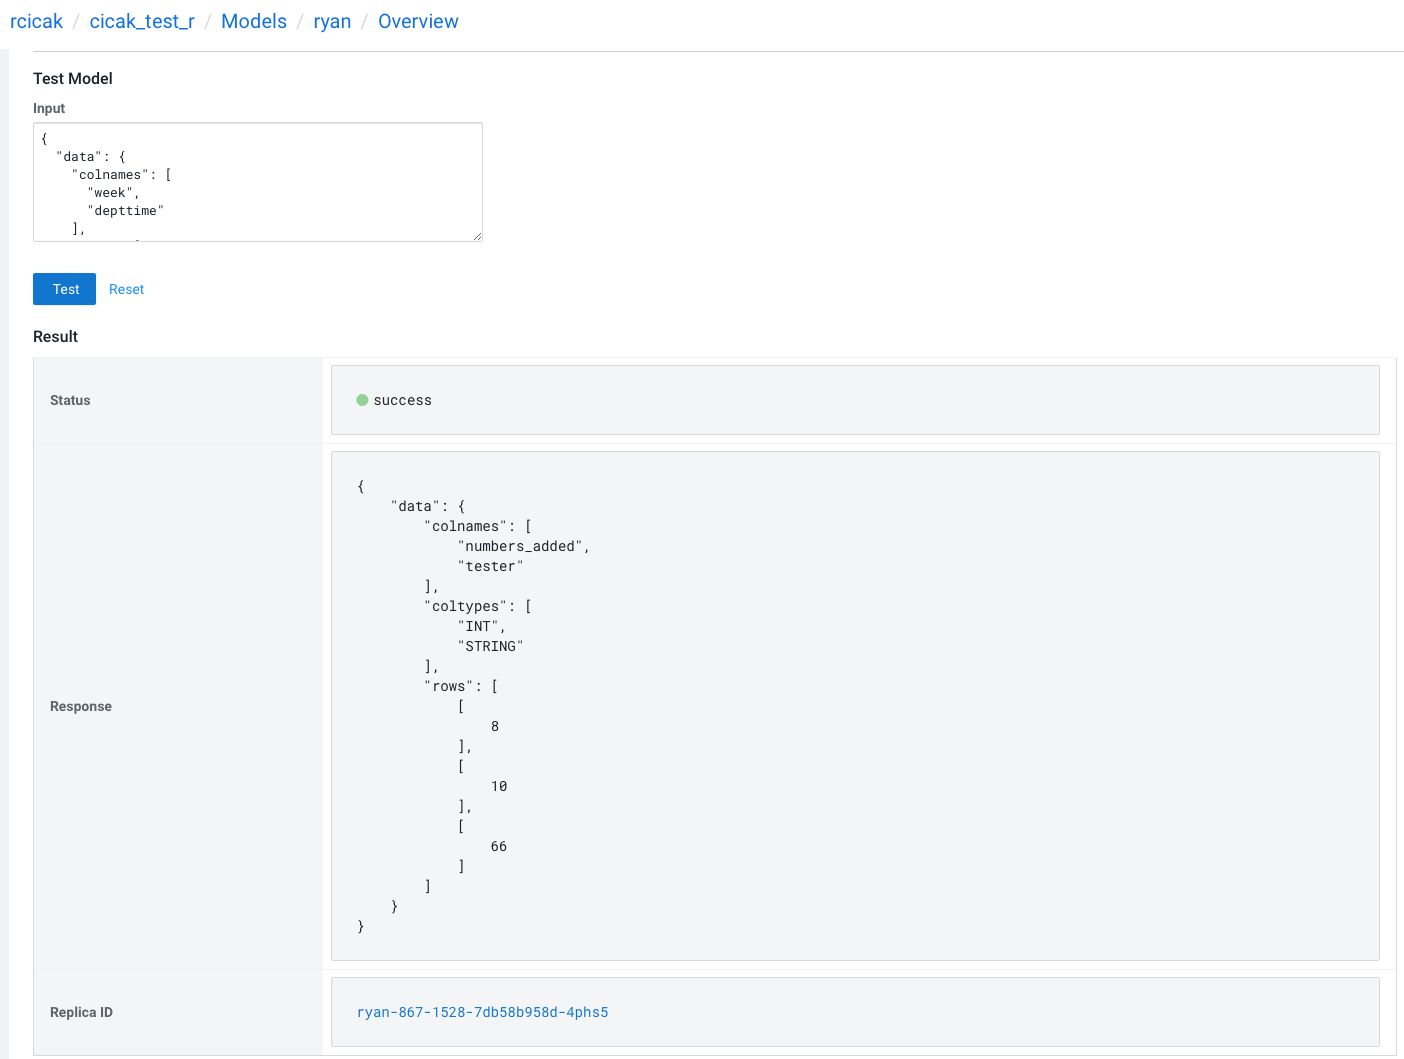Click the Result section heading

(x=55, y=336)
